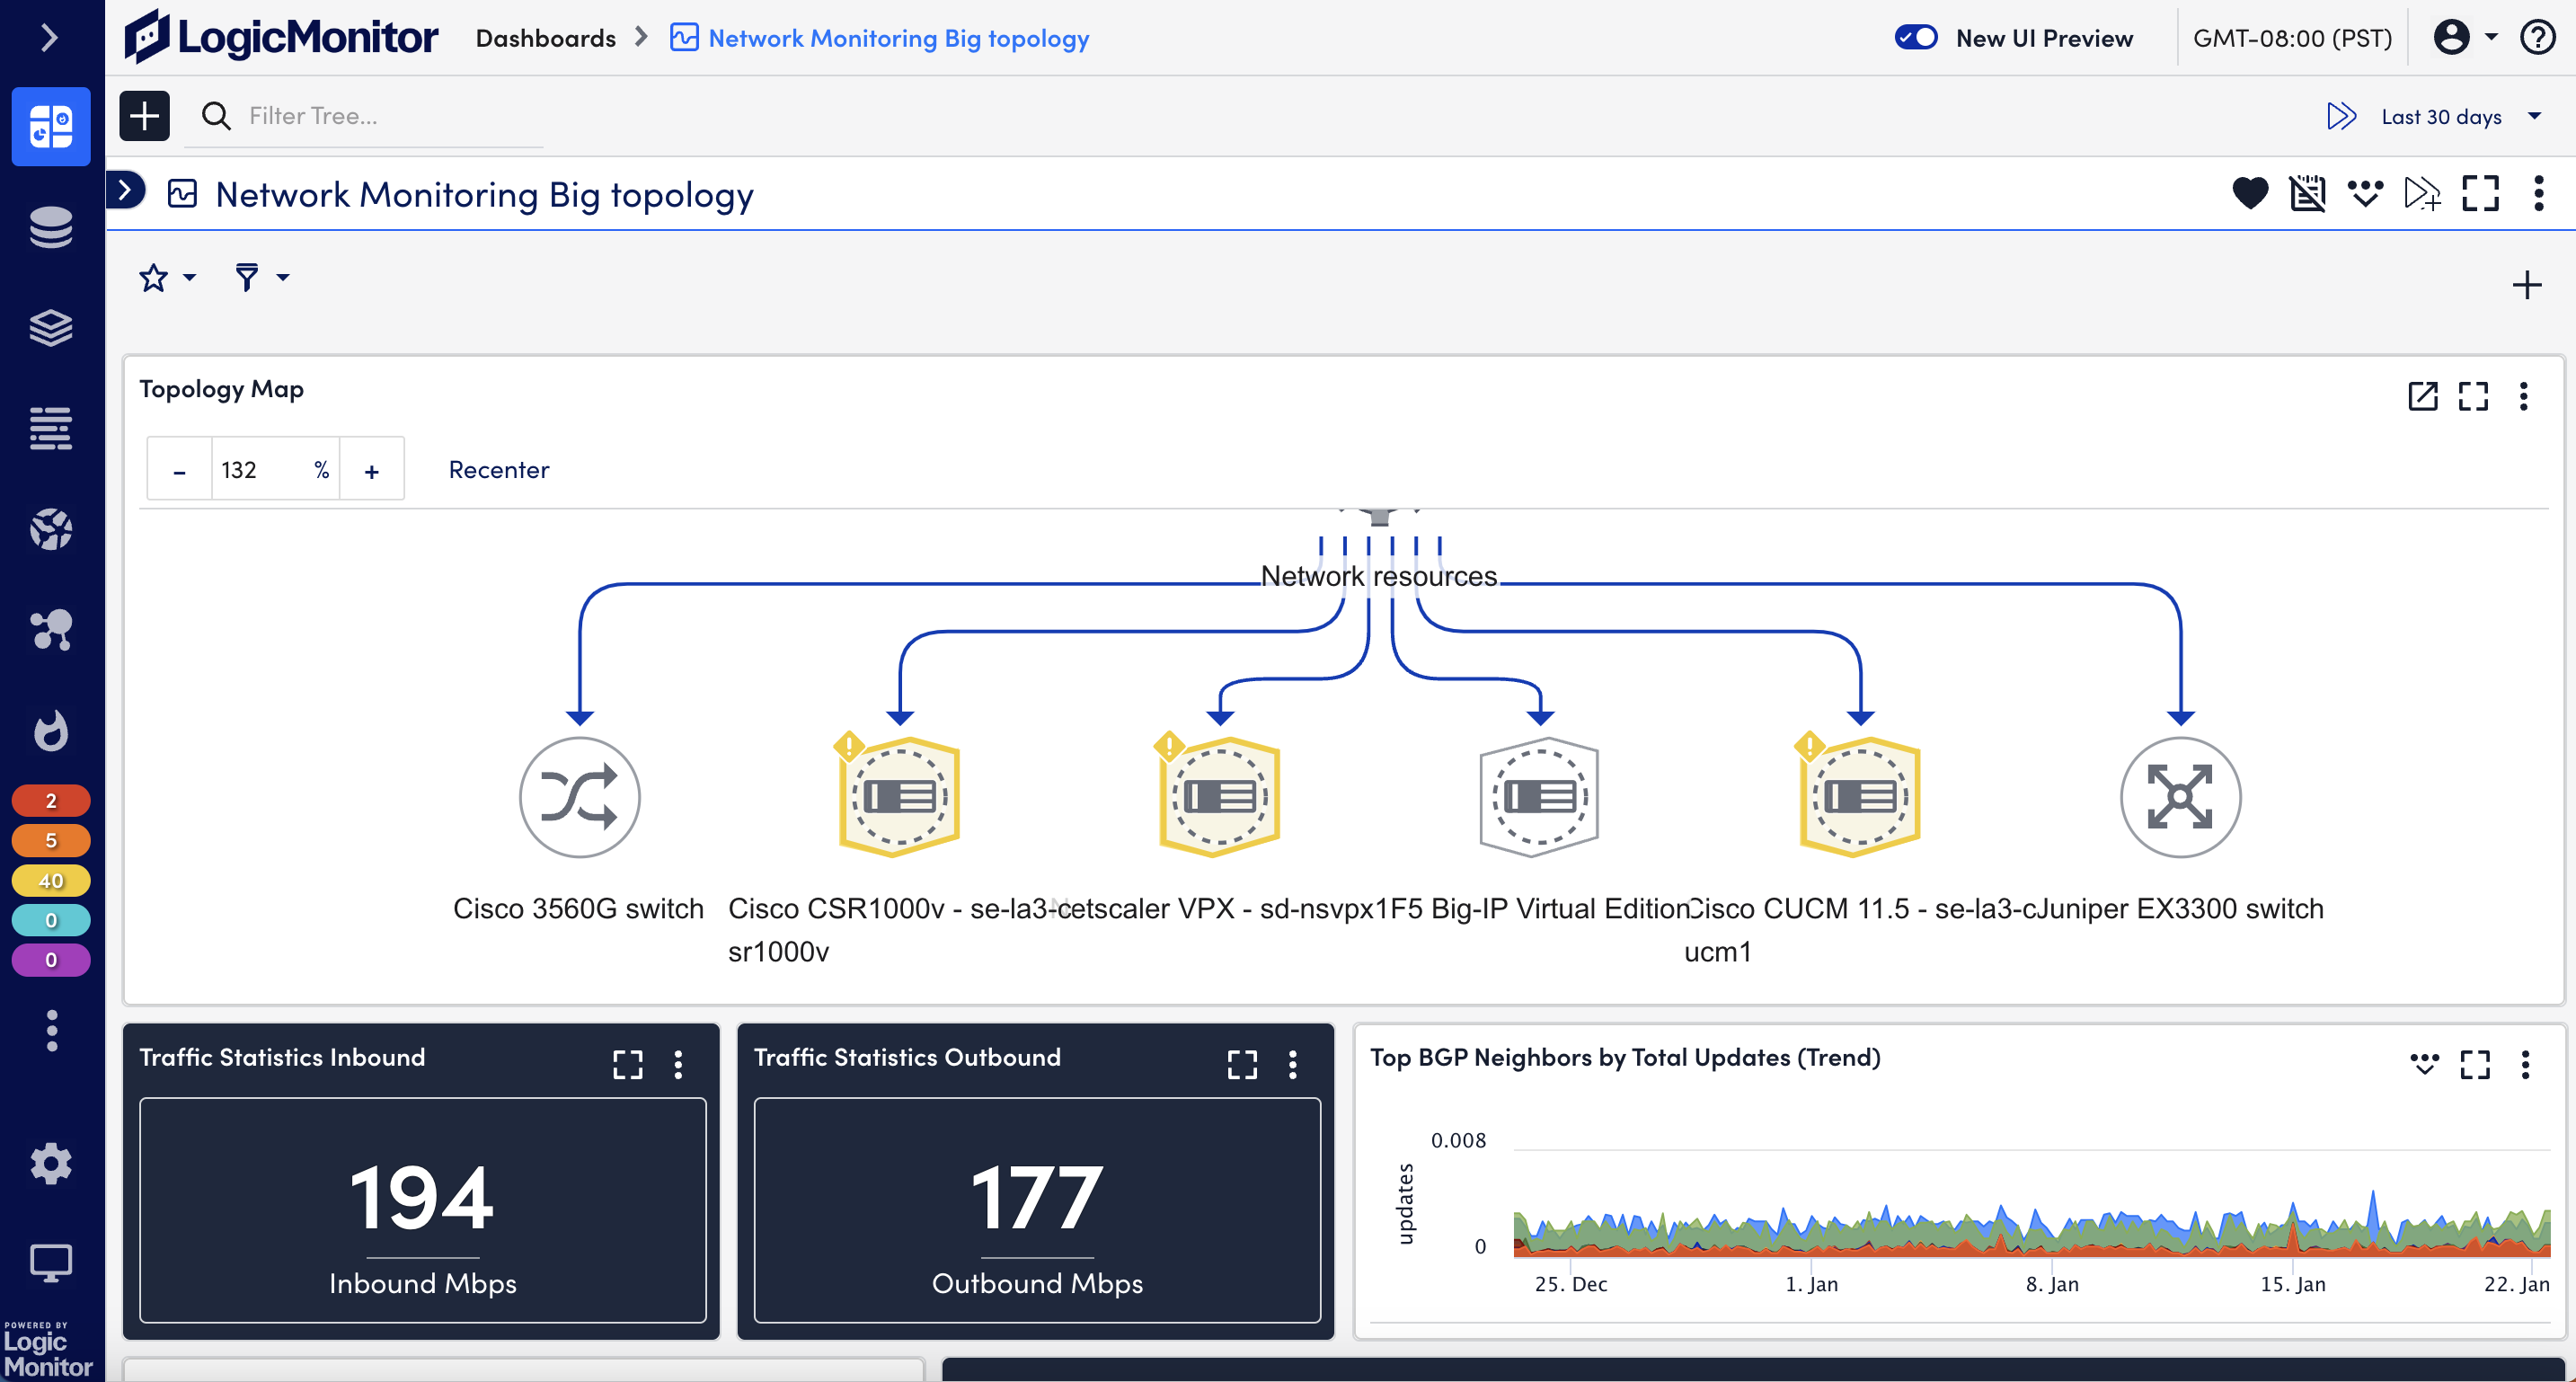The width and height of the screenshot is (2576, 1382).
Task: Open Topology Map widget three-dot menu
Action: coord(2523,396)
